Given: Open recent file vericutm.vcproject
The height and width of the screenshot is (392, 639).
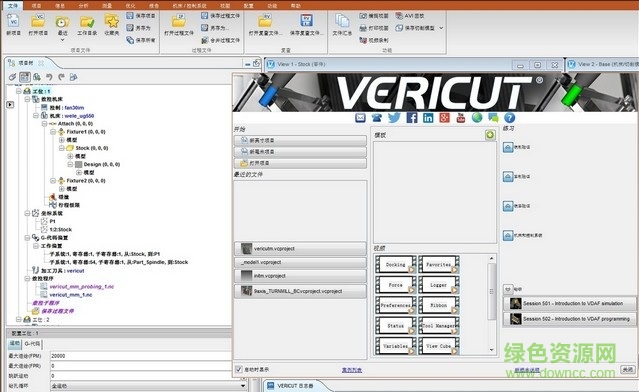Looking at the screenshot, I should (300, 249).
